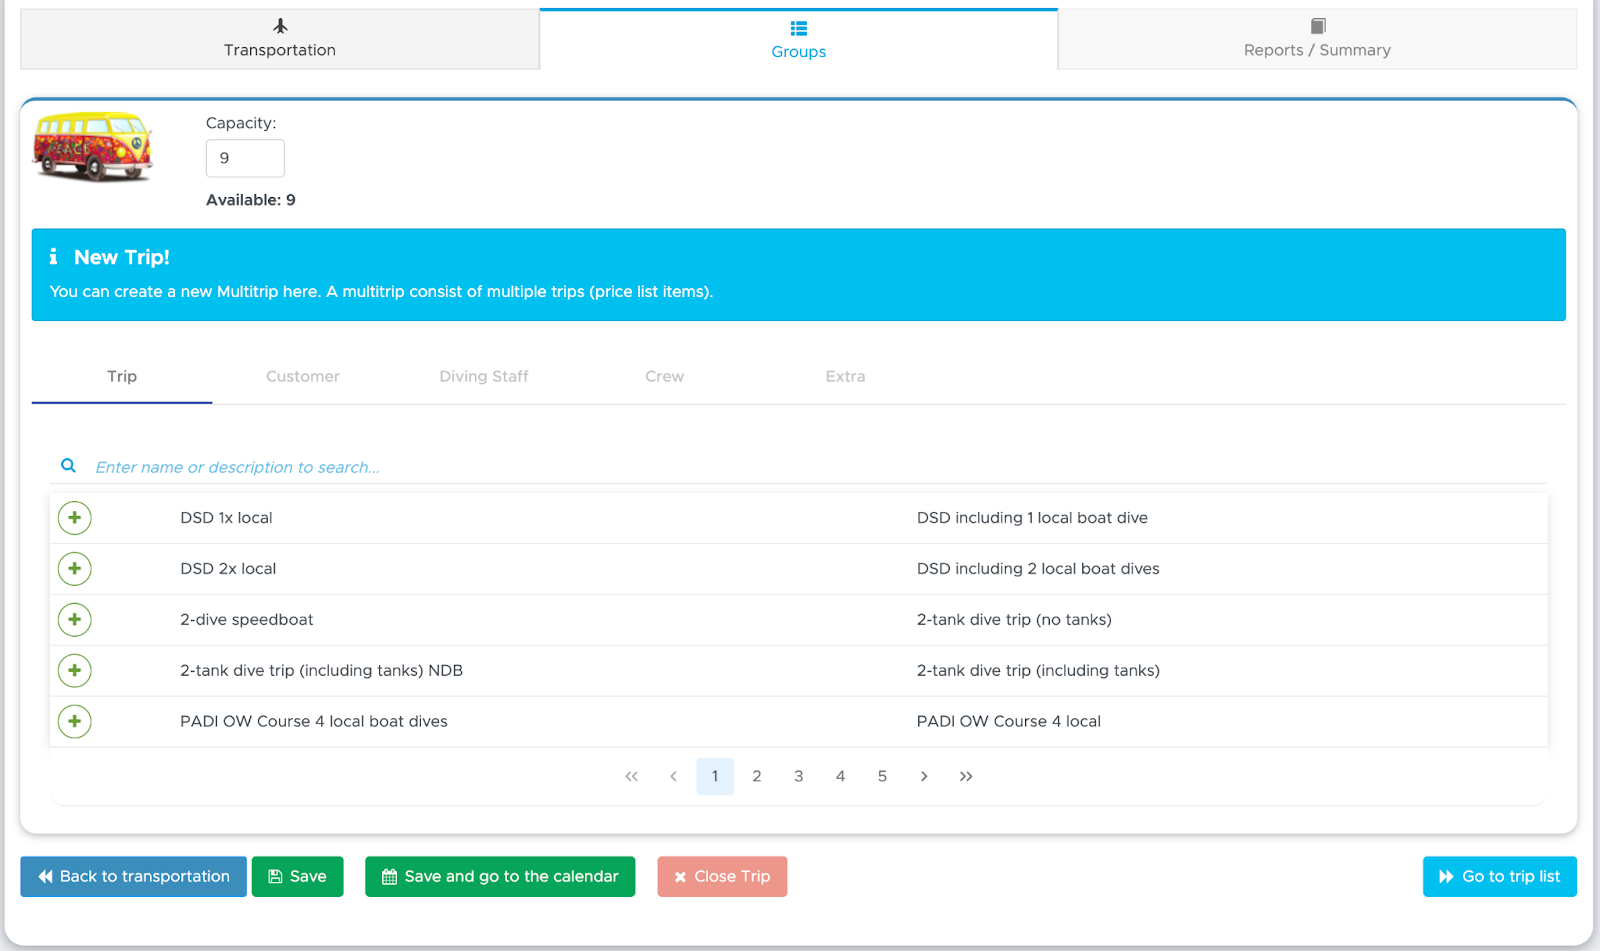Add the 2-dive speedboat trip
The image size is (1600, 951).
pos(75,620)
